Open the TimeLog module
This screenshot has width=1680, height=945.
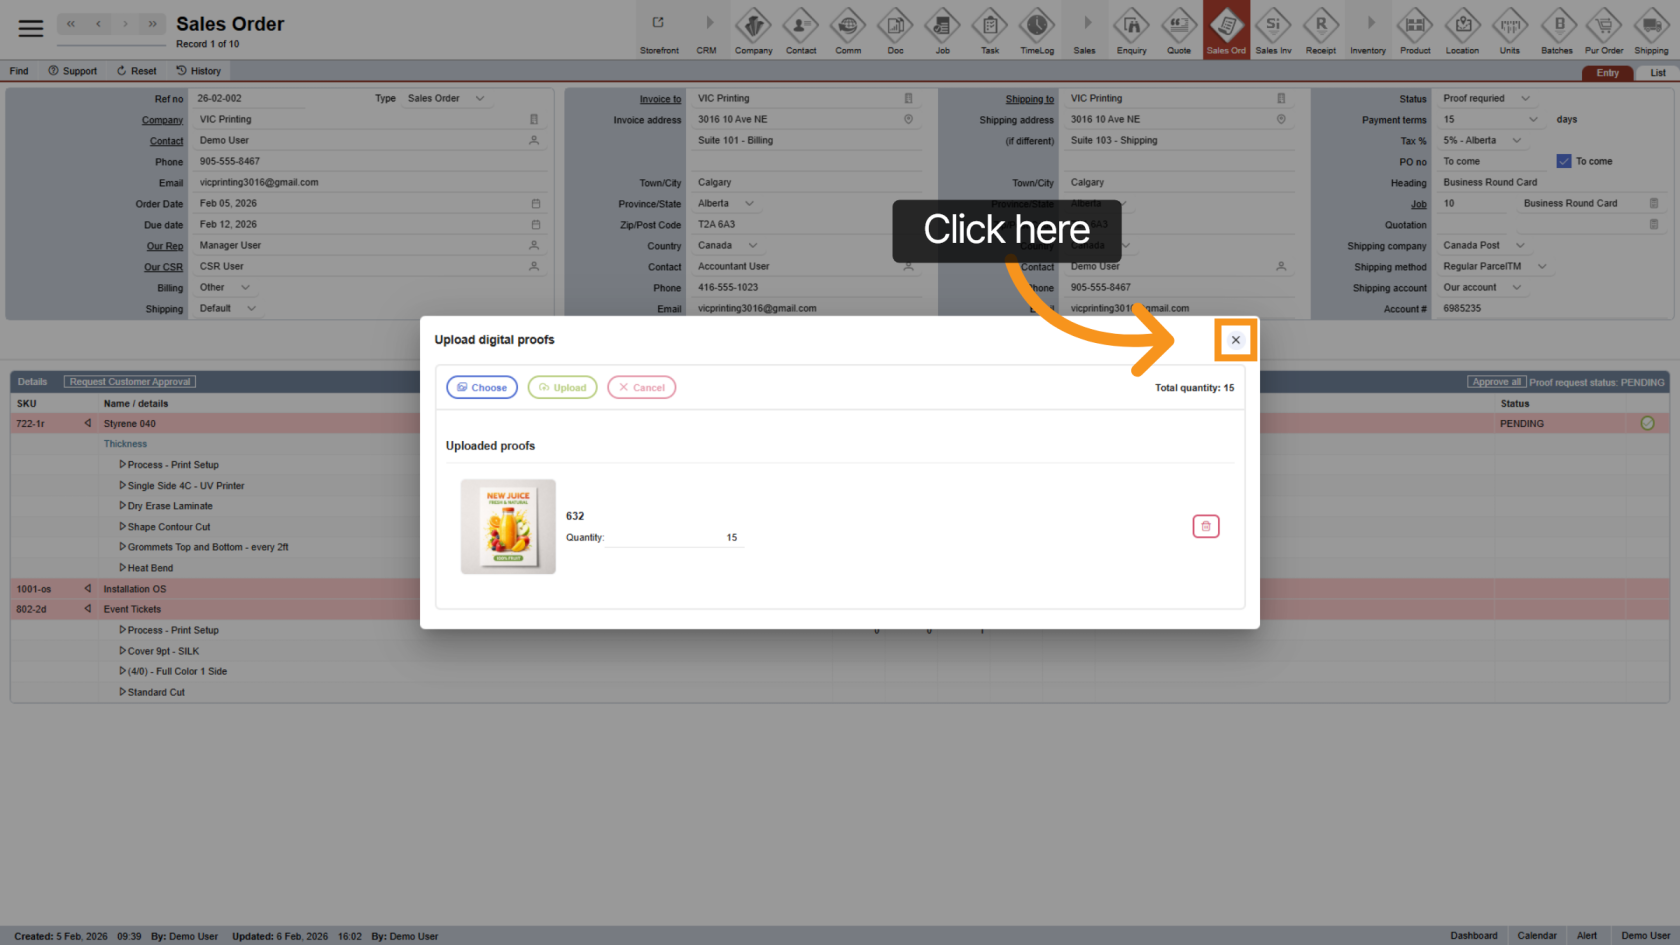[x=1036, y=30]
